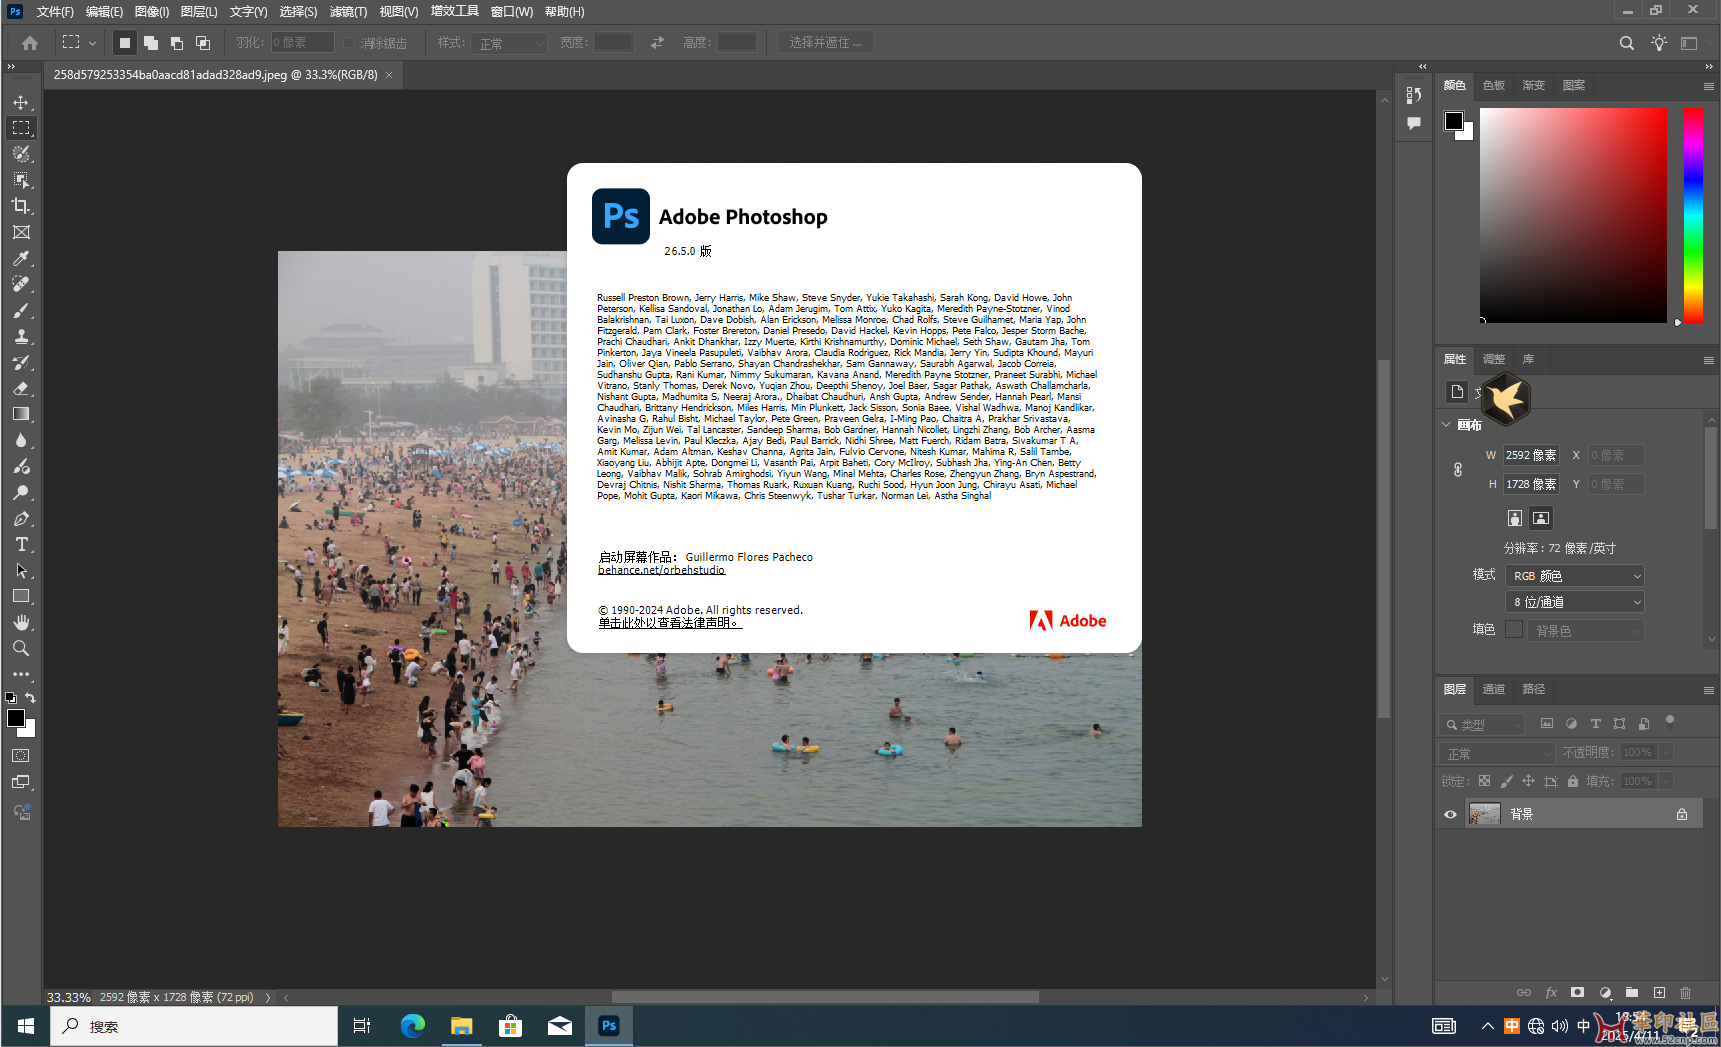Open the Layers panel flyout menu
1721x1047 pixels.
1709,690
